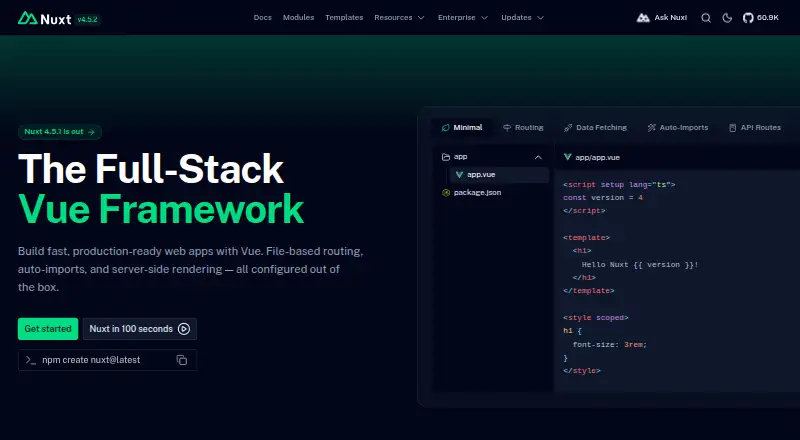Click the magic wand icon on Auto-Imports
The image size is (800, 440).
(652, 128)
